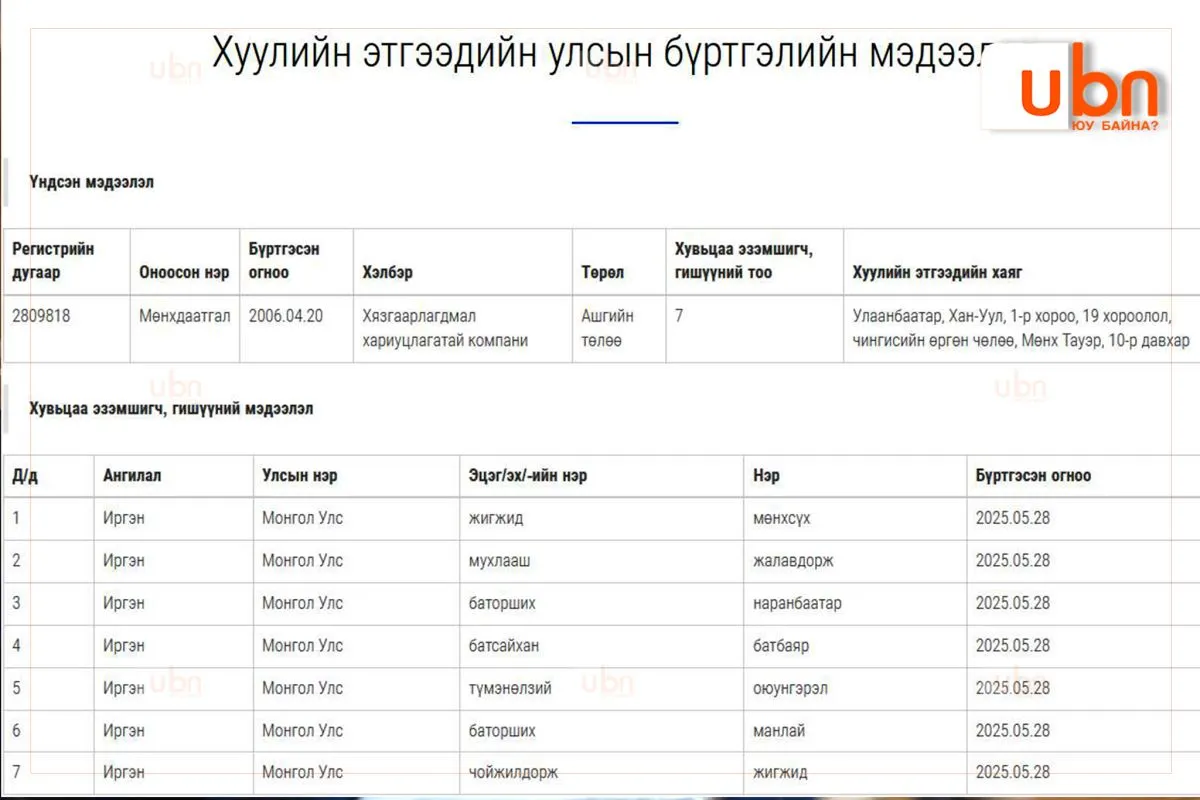
Task: Click row number 7 in the Д/д column
Action: [x=16, y=773]
